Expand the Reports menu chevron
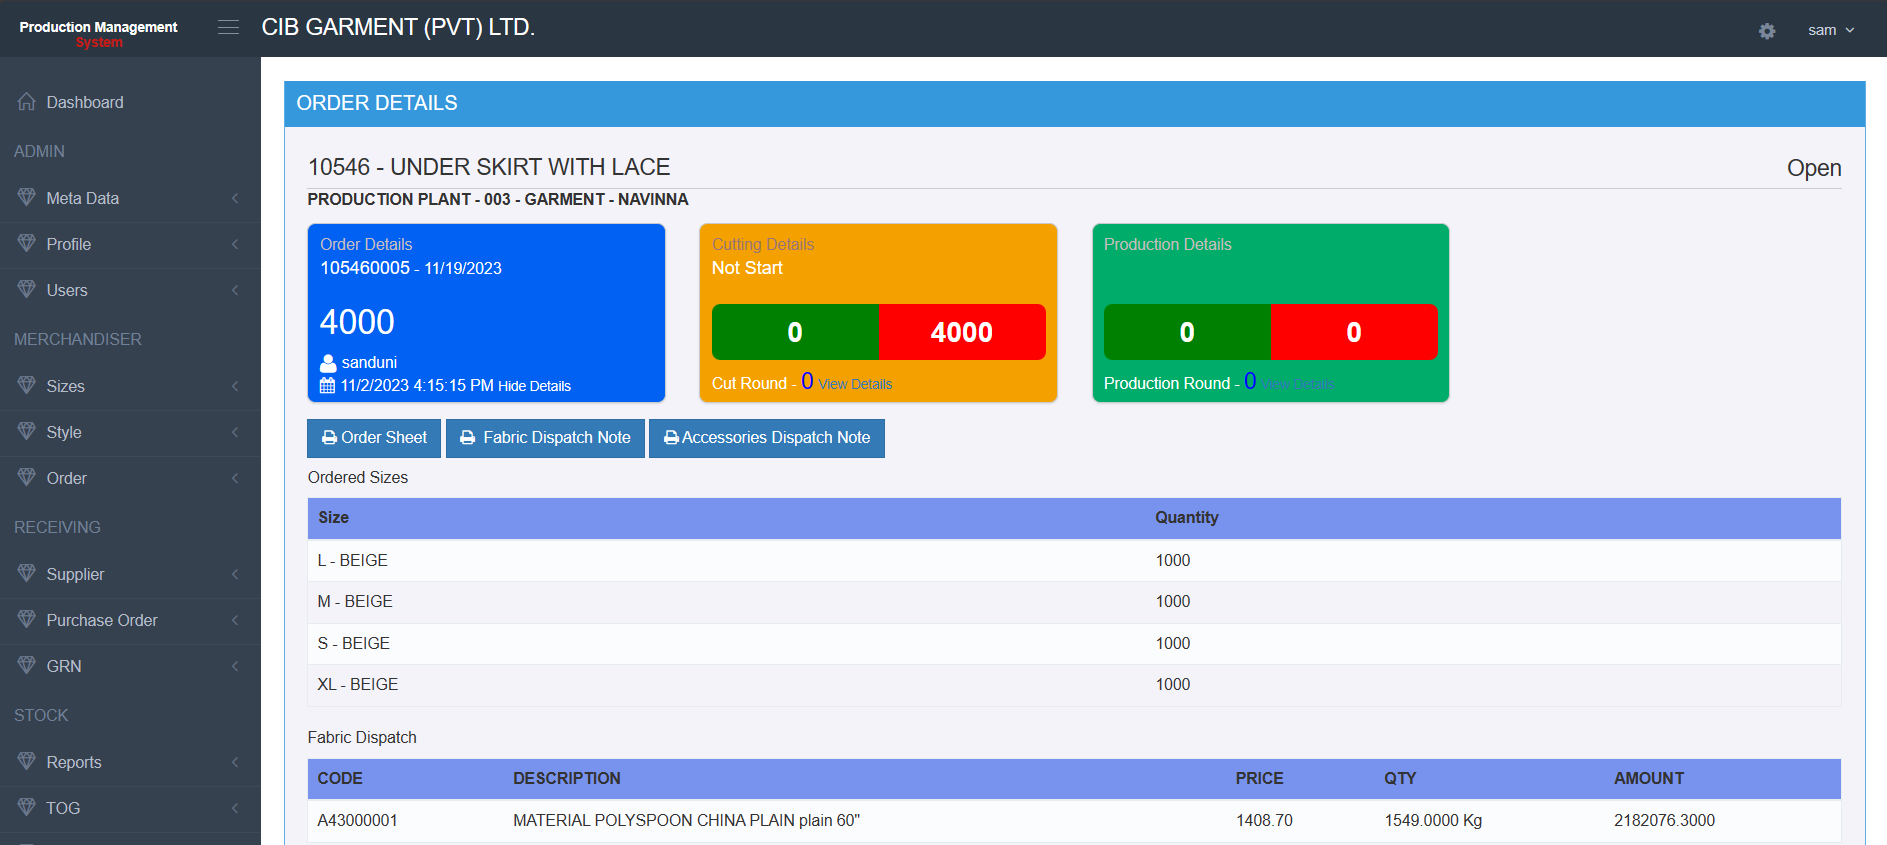Screen dimensions: 1887x845 pos(235,762)
